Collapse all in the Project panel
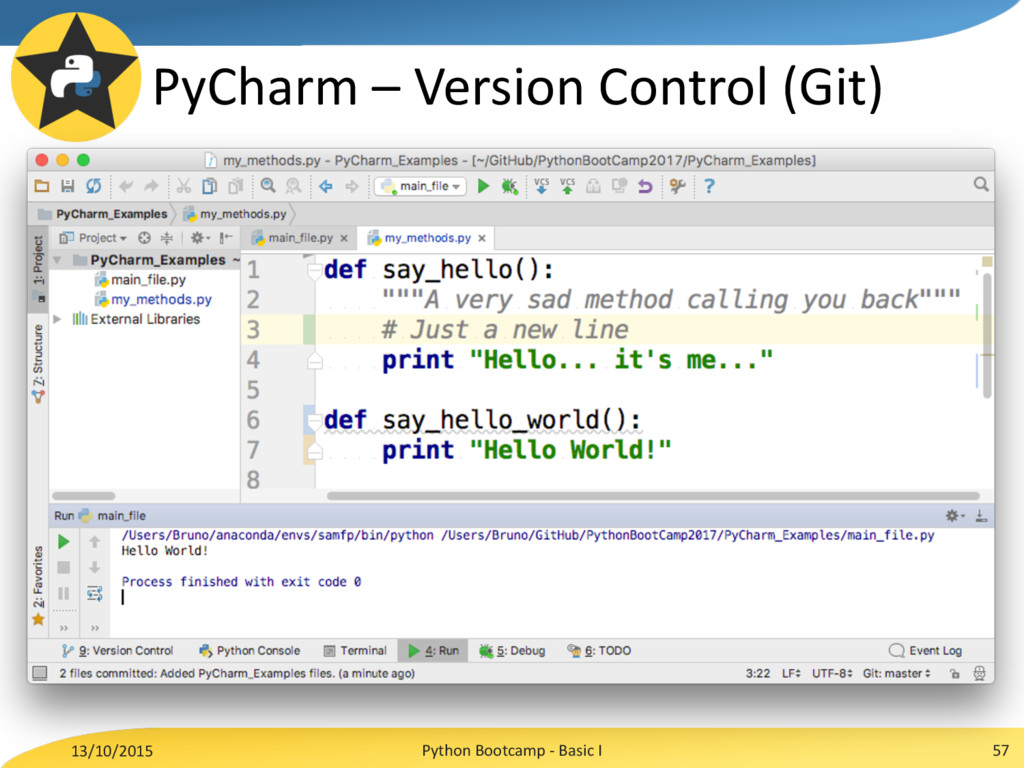The height and width of the screenshot is (768, 1024). (x=167, y=238)
